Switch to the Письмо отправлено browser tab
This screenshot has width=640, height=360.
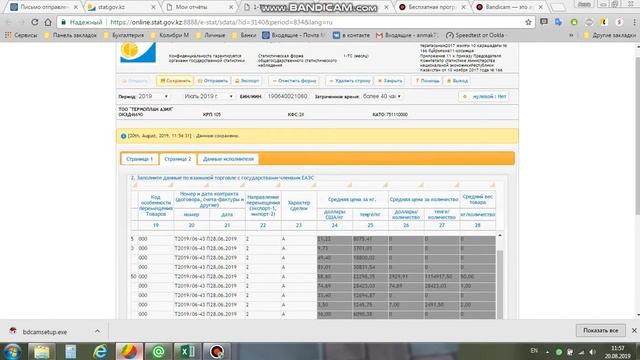pos(43,7)
